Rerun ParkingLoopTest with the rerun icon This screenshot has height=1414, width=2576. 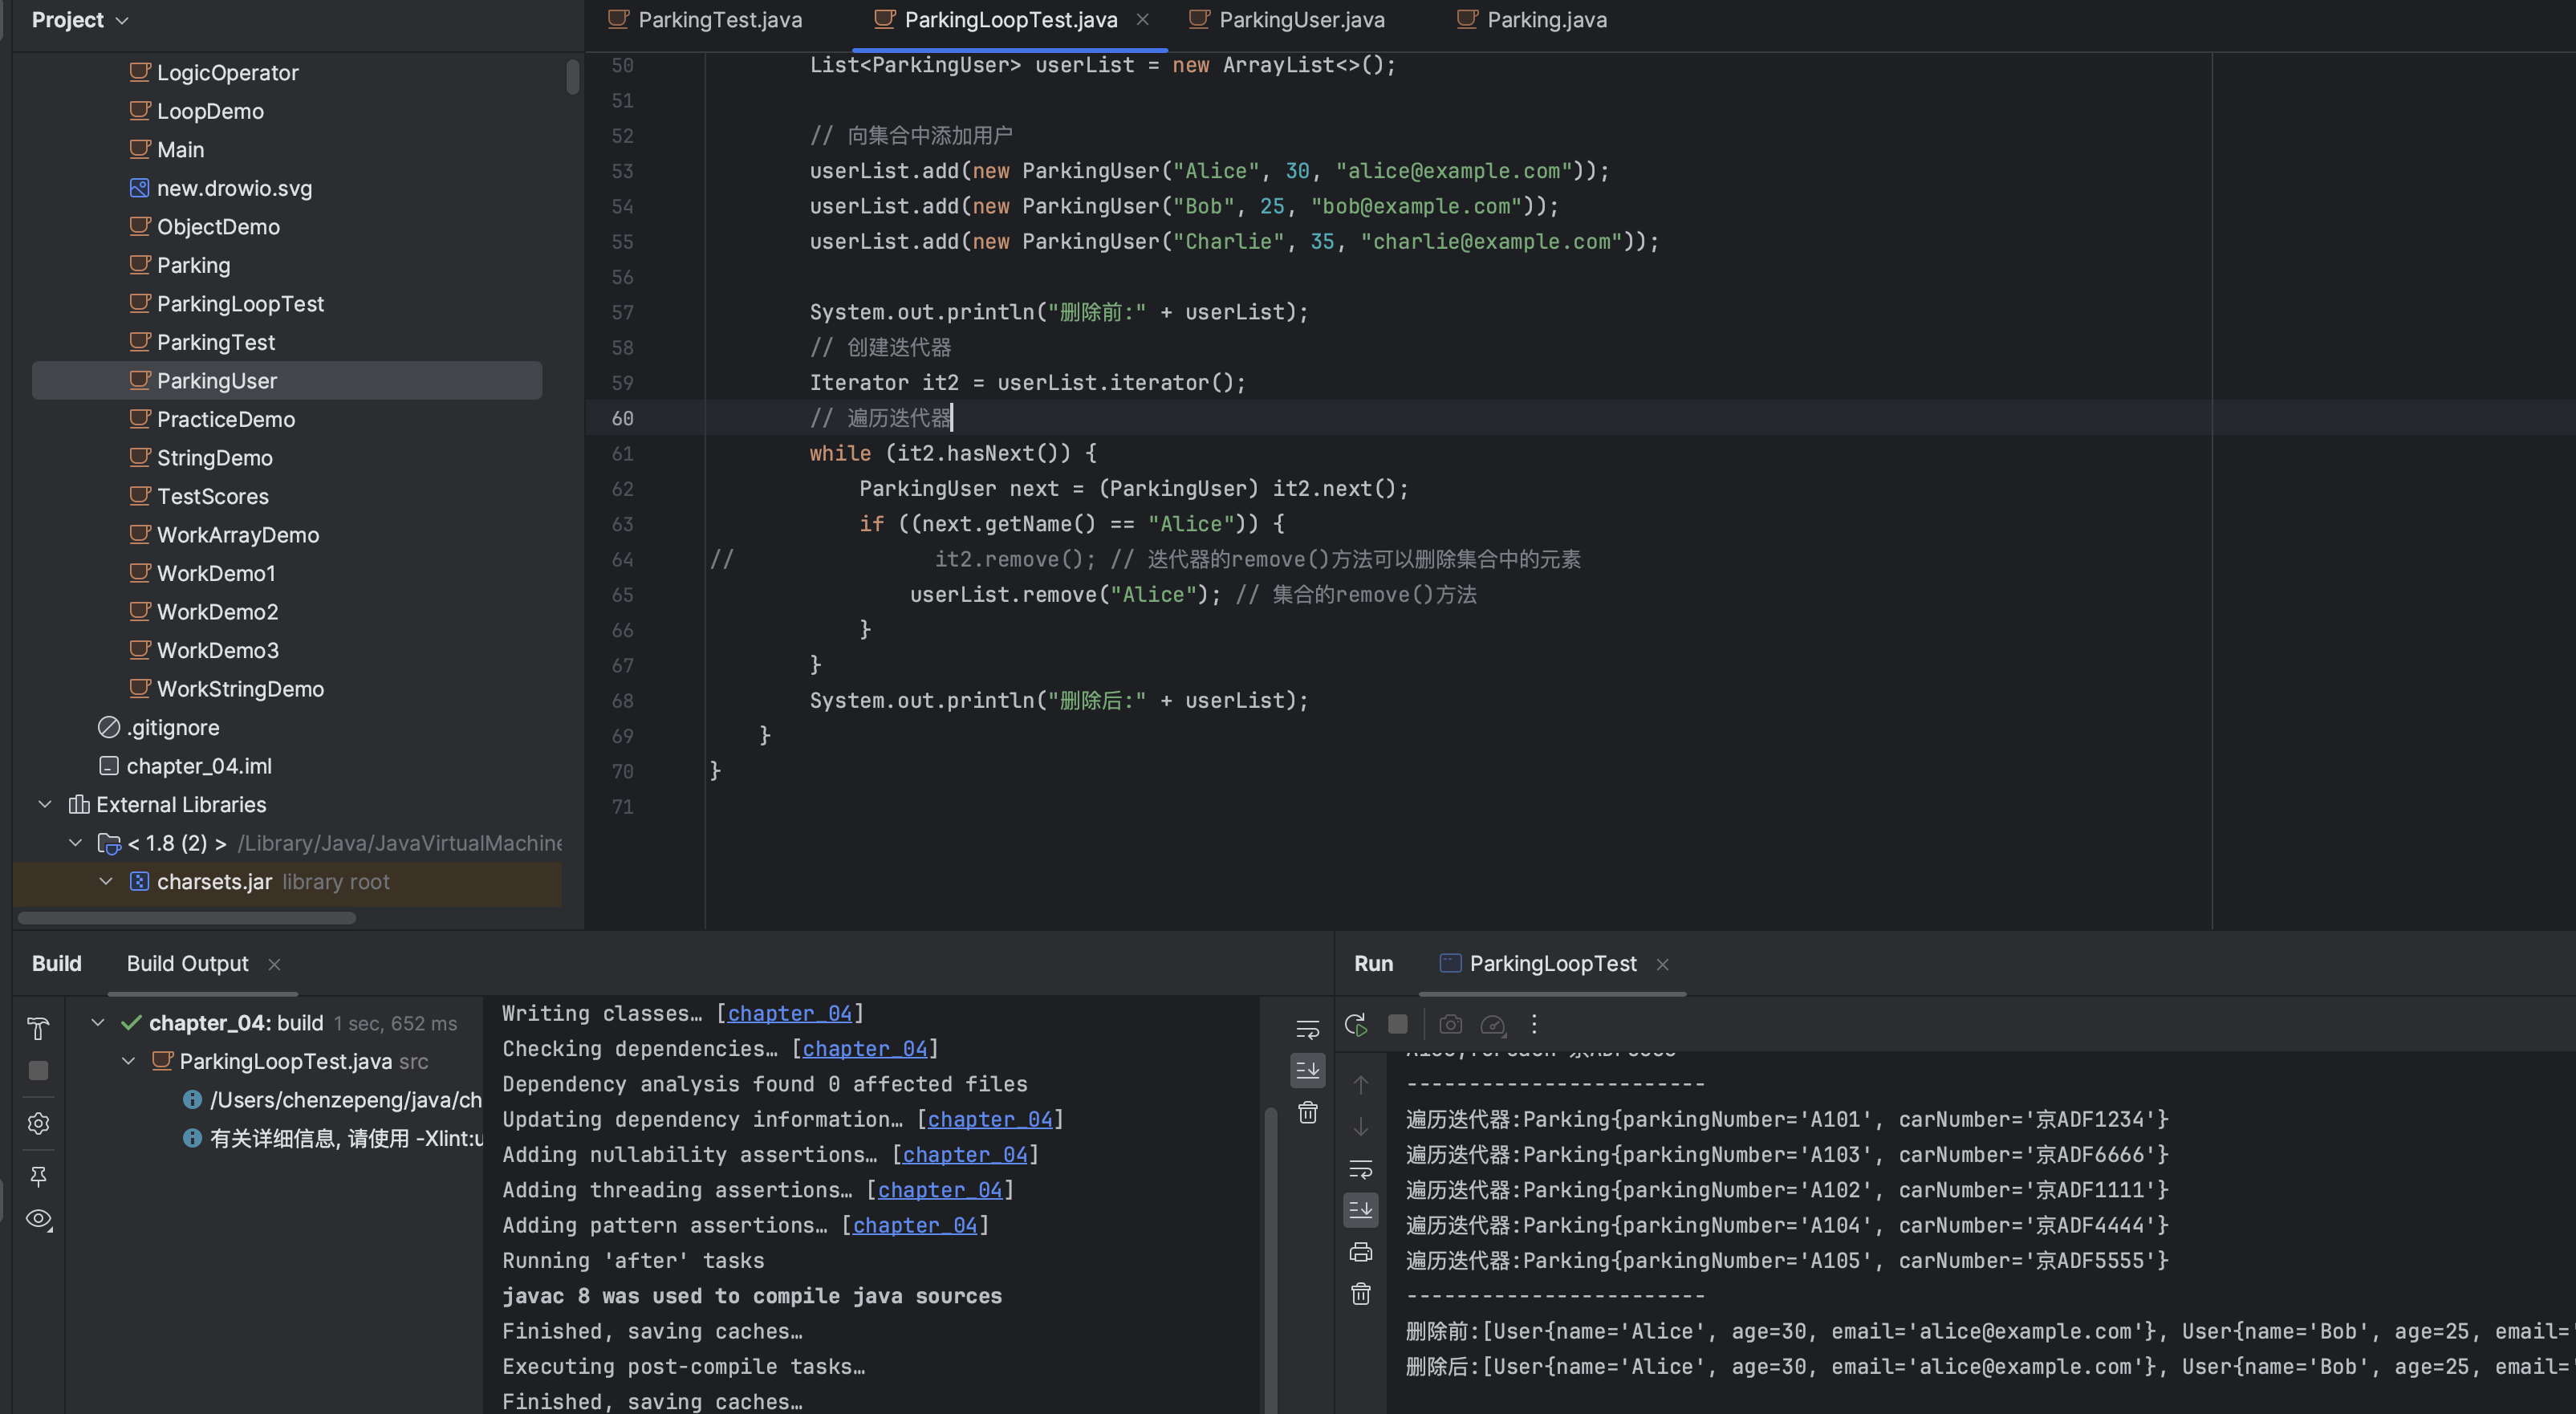pyautogui.click(x=1356, y=1024)
